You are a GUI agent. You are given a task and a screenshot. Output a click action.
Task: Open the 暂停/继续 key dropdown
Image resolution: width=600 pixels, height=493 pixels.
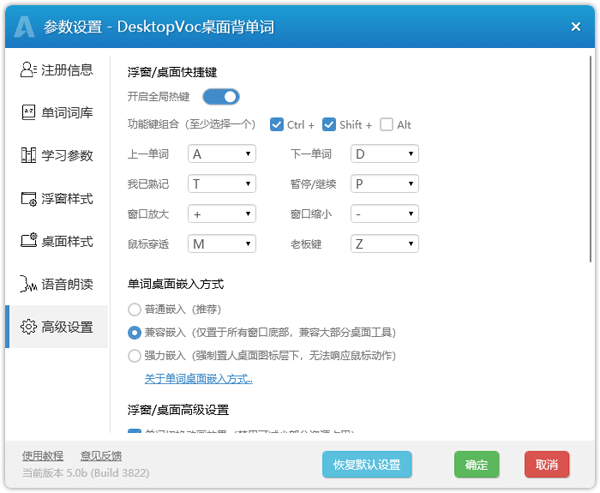click(385, 184)
